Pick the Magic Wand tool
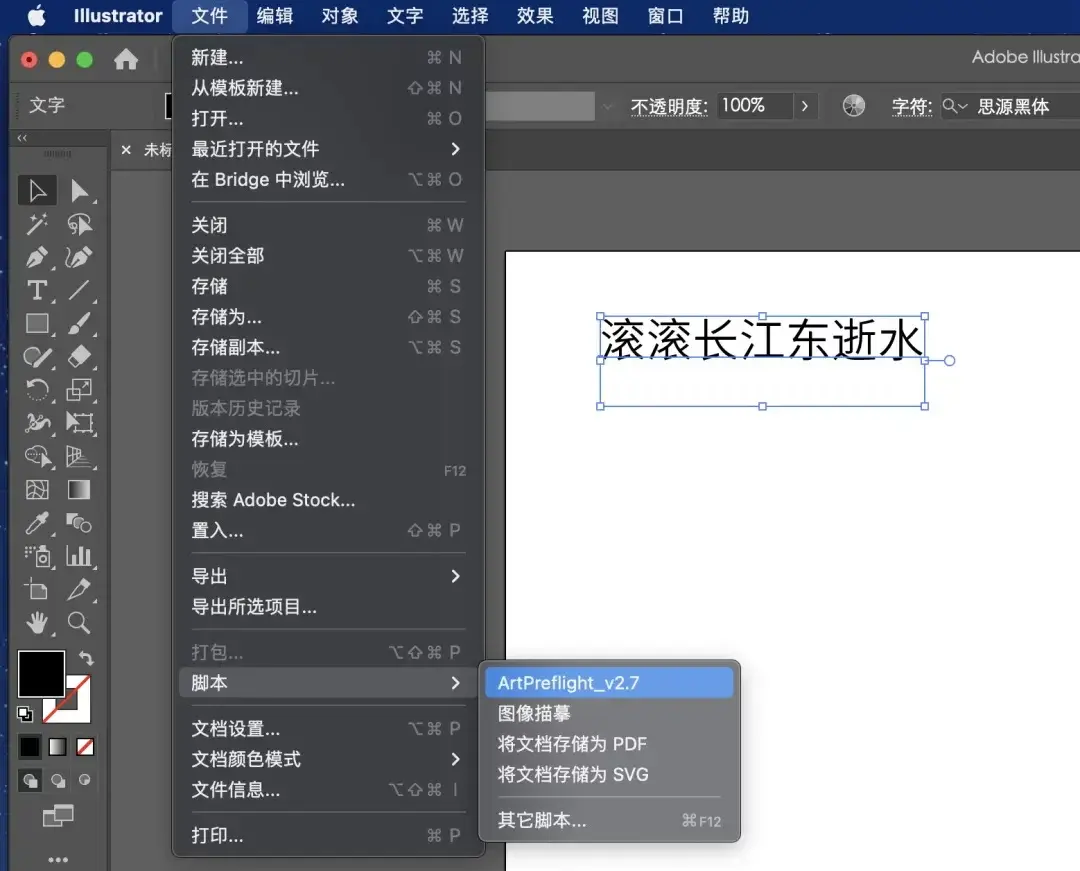 tap(37, 224)
